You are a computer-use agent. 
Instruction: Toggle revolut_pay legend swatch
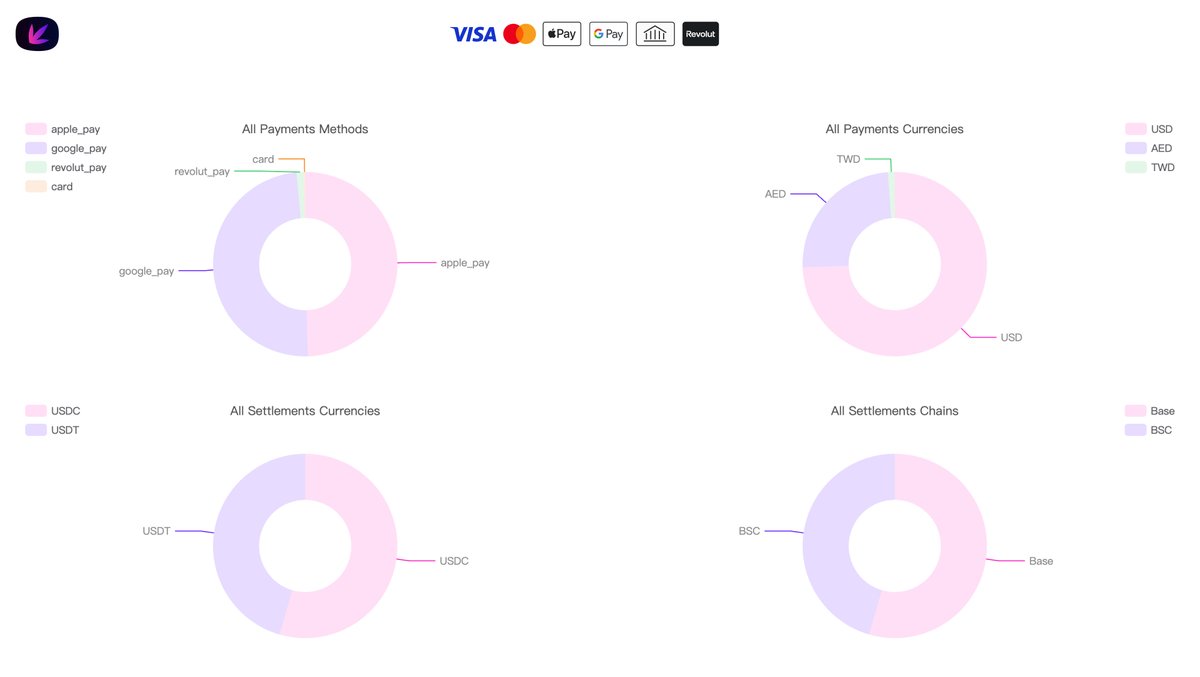36,167
